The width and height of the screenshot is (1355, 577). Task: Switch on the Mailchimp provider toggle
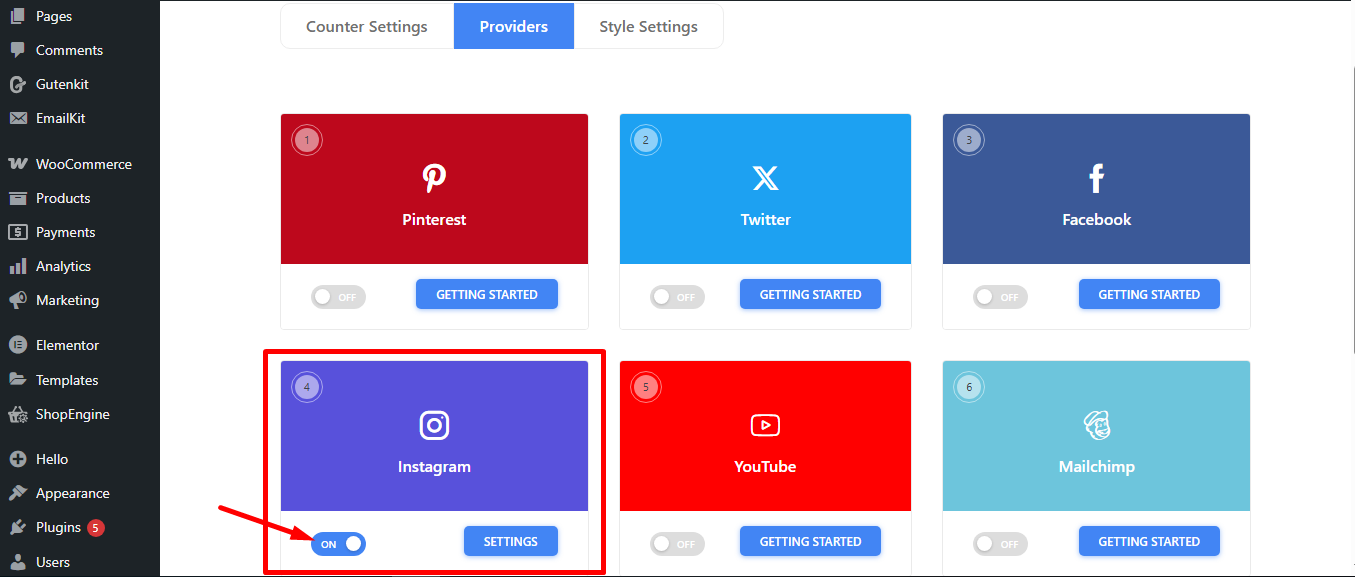point(1000,544)
